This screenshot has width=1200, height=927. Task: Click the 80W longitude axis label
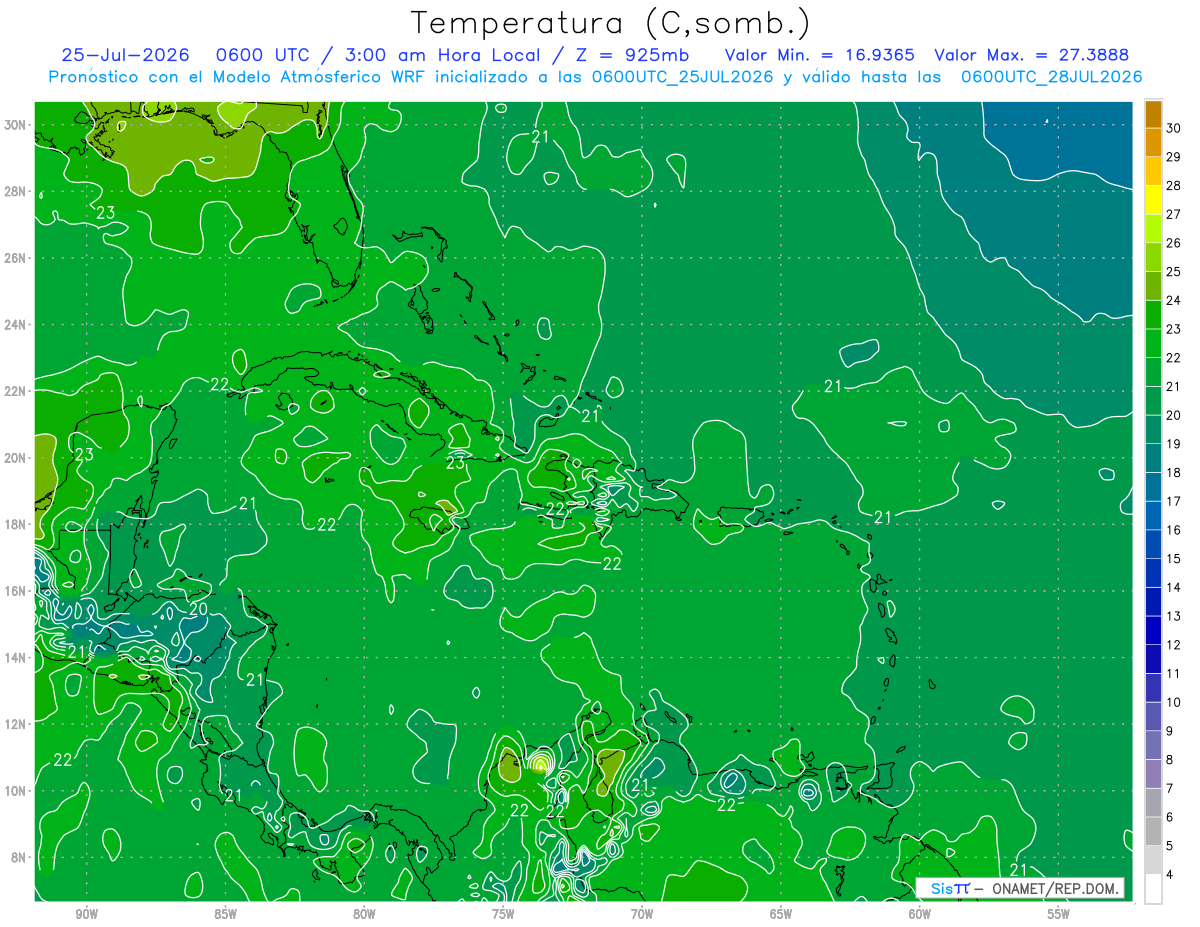pyautogui.click(x=364, y=914)
